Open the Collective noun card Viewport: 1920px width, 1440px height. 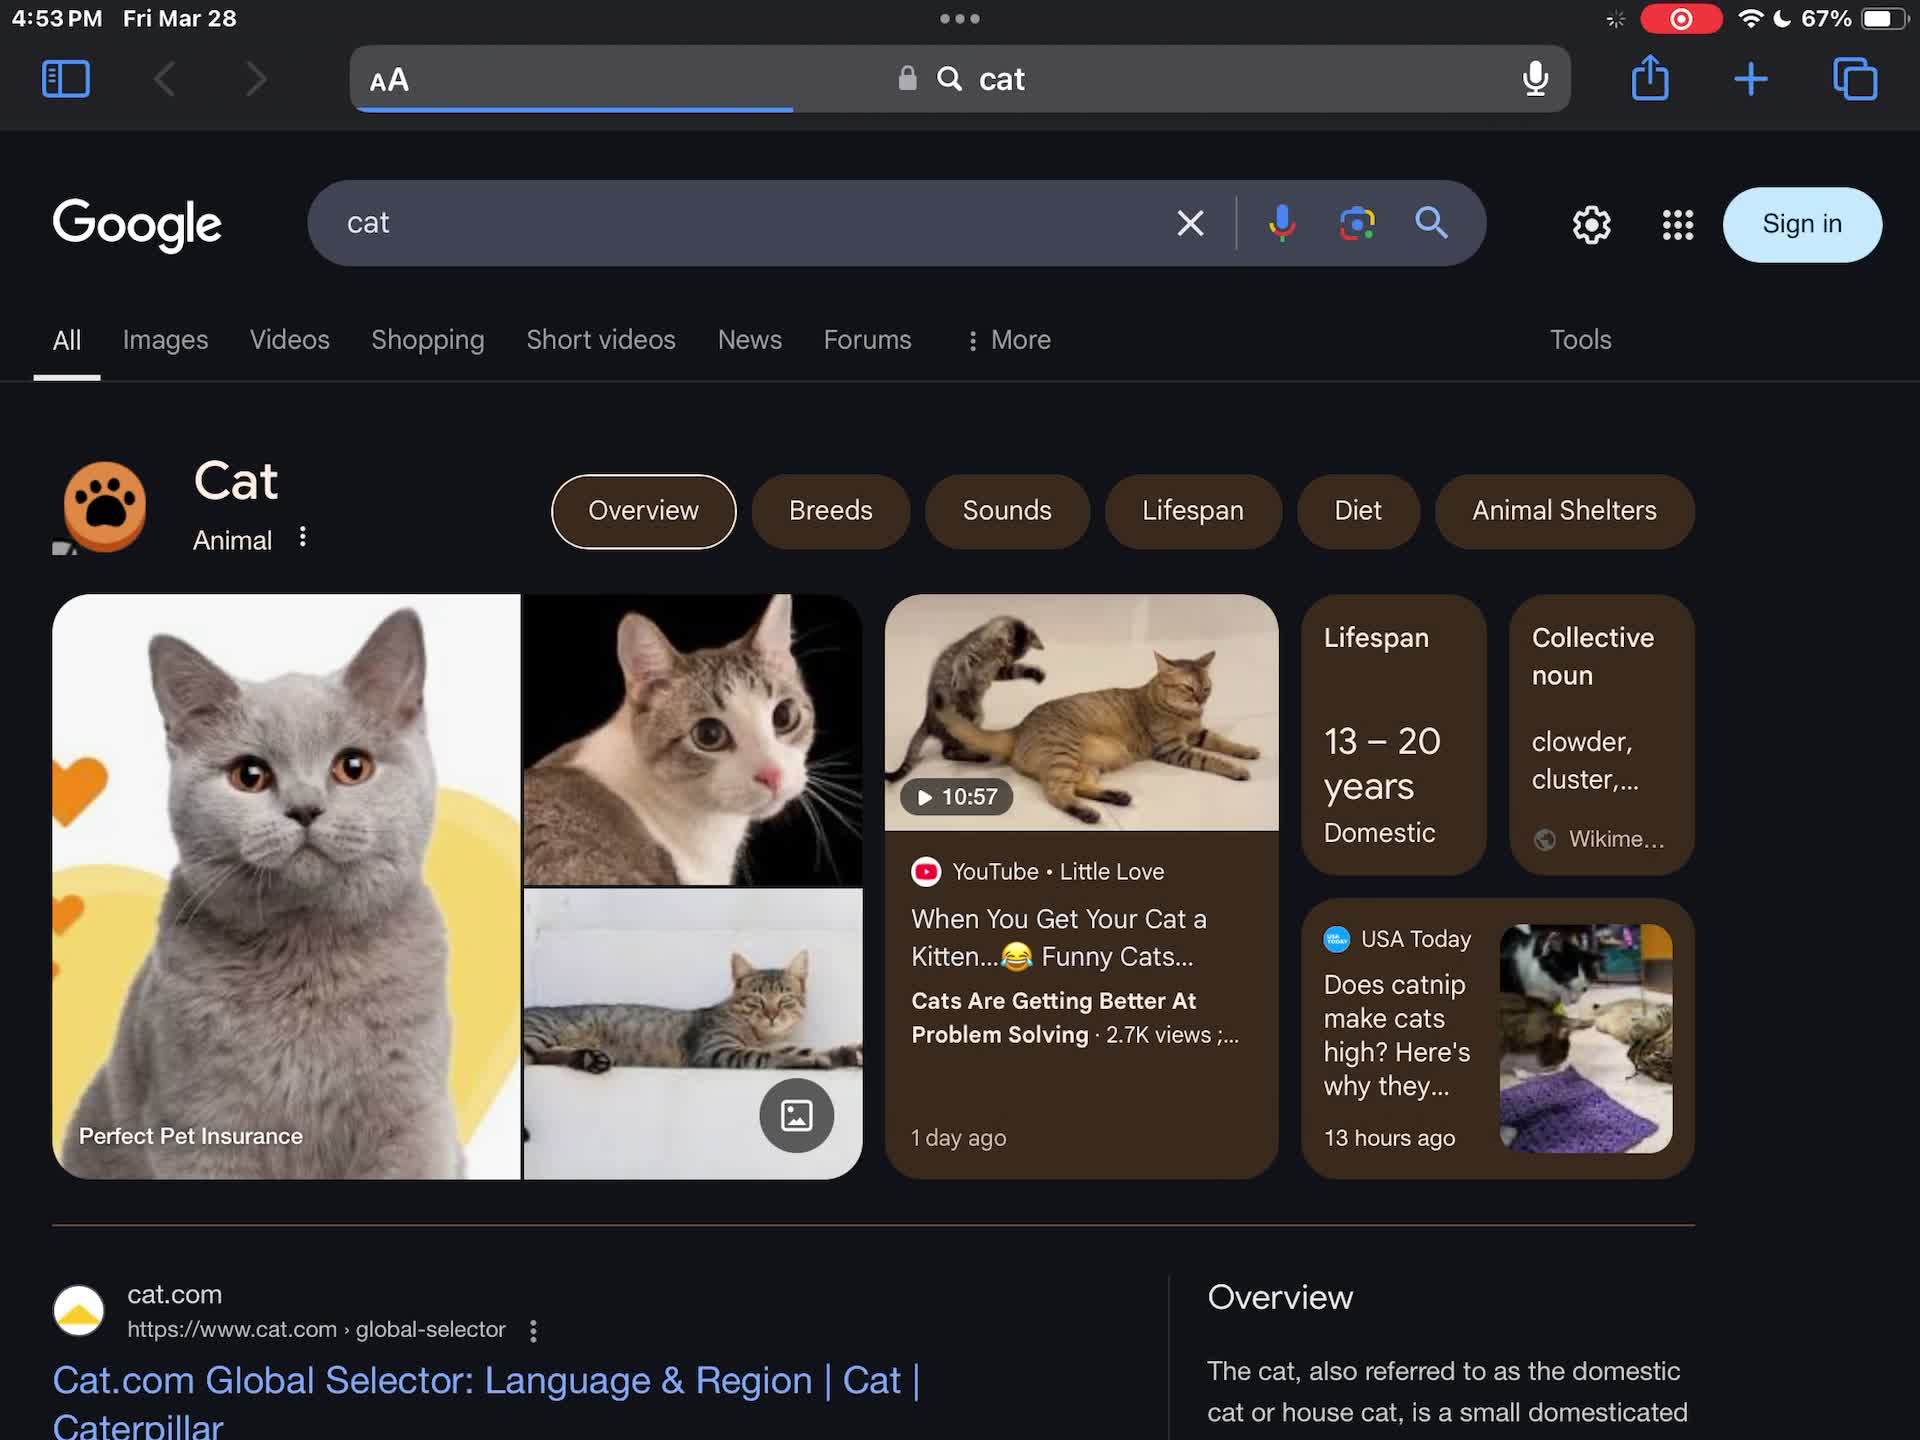pyautogui.click(x=1601, y=735)
